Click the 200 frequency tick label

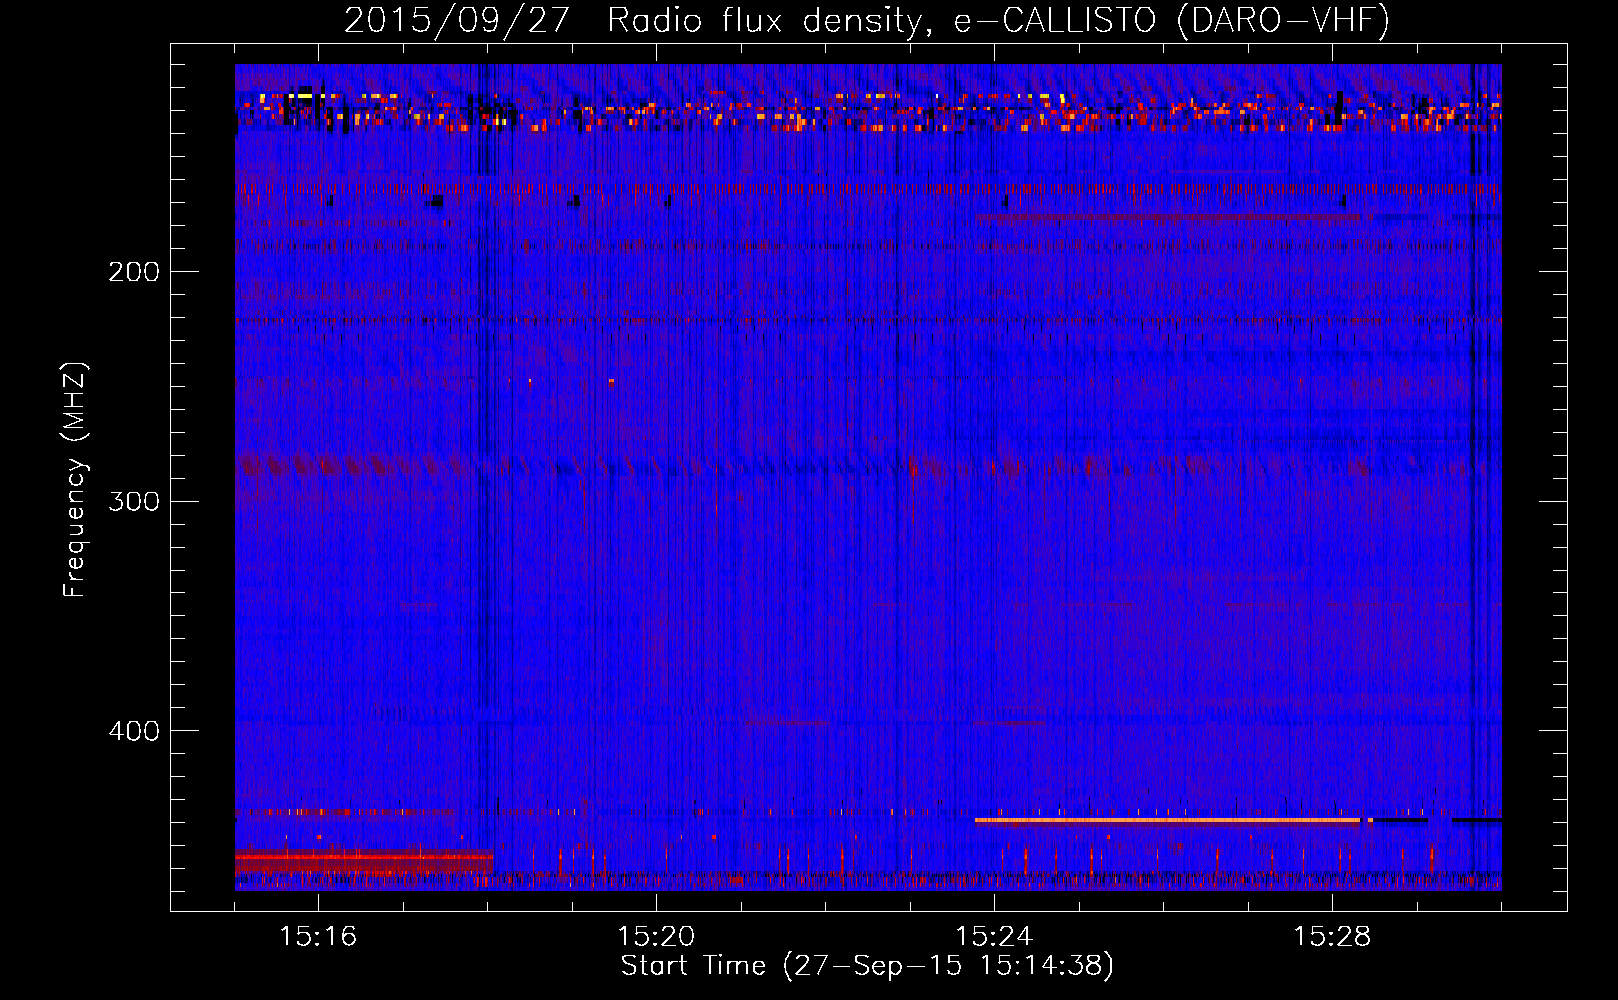coord(134,272)
